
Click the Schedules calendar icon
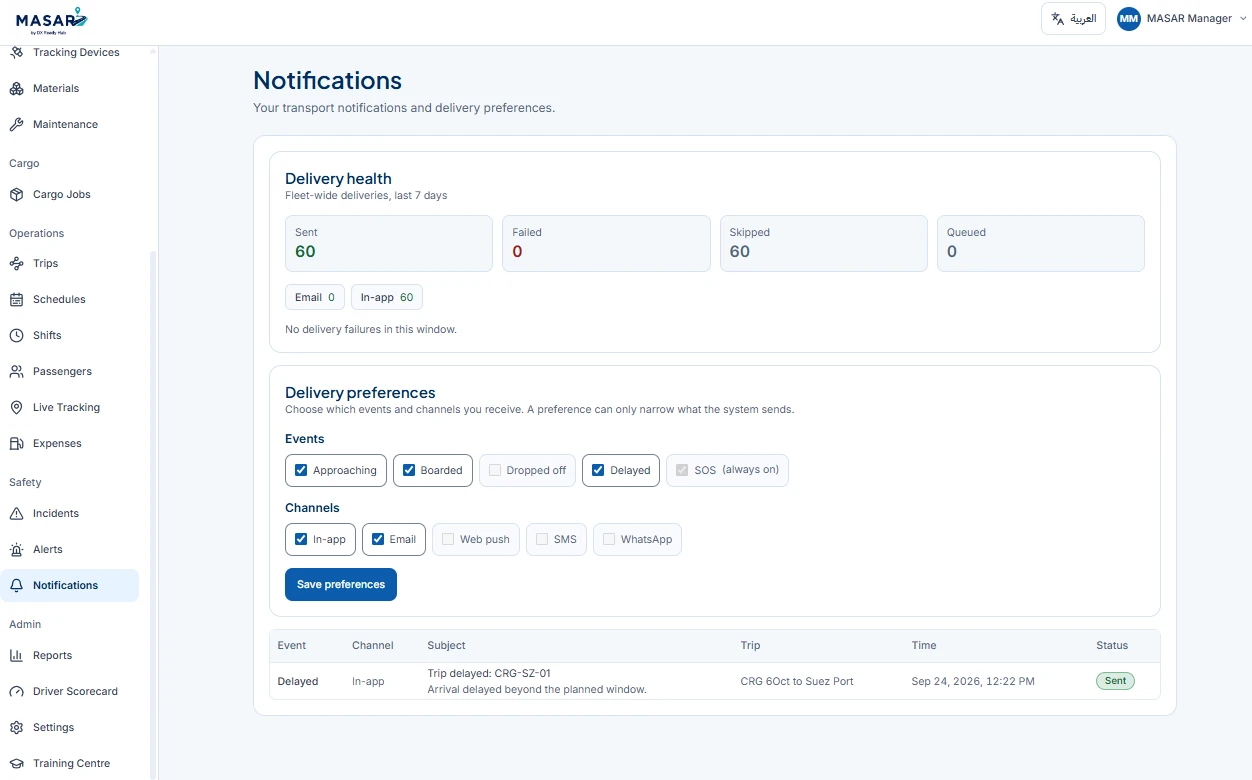16,299
